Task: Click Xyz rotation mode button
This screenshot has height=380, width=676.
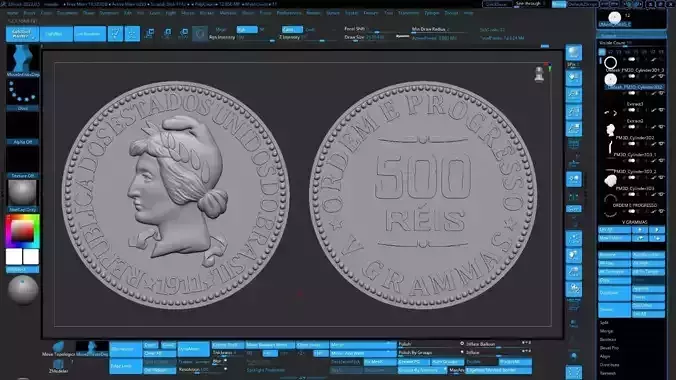Action: tap(573, 209)
